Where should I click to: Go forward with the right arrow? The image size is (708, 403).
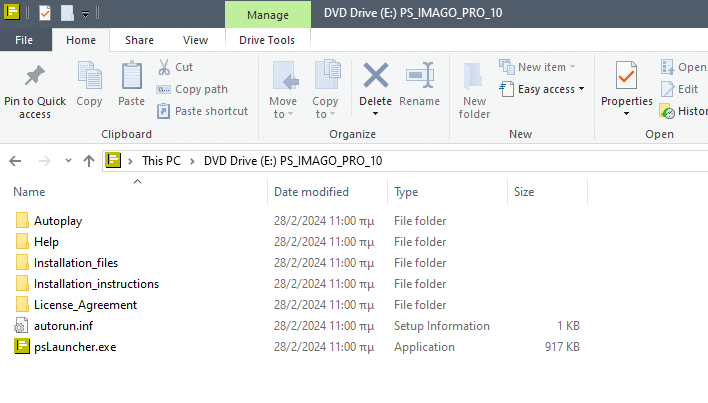coord(45,161)
